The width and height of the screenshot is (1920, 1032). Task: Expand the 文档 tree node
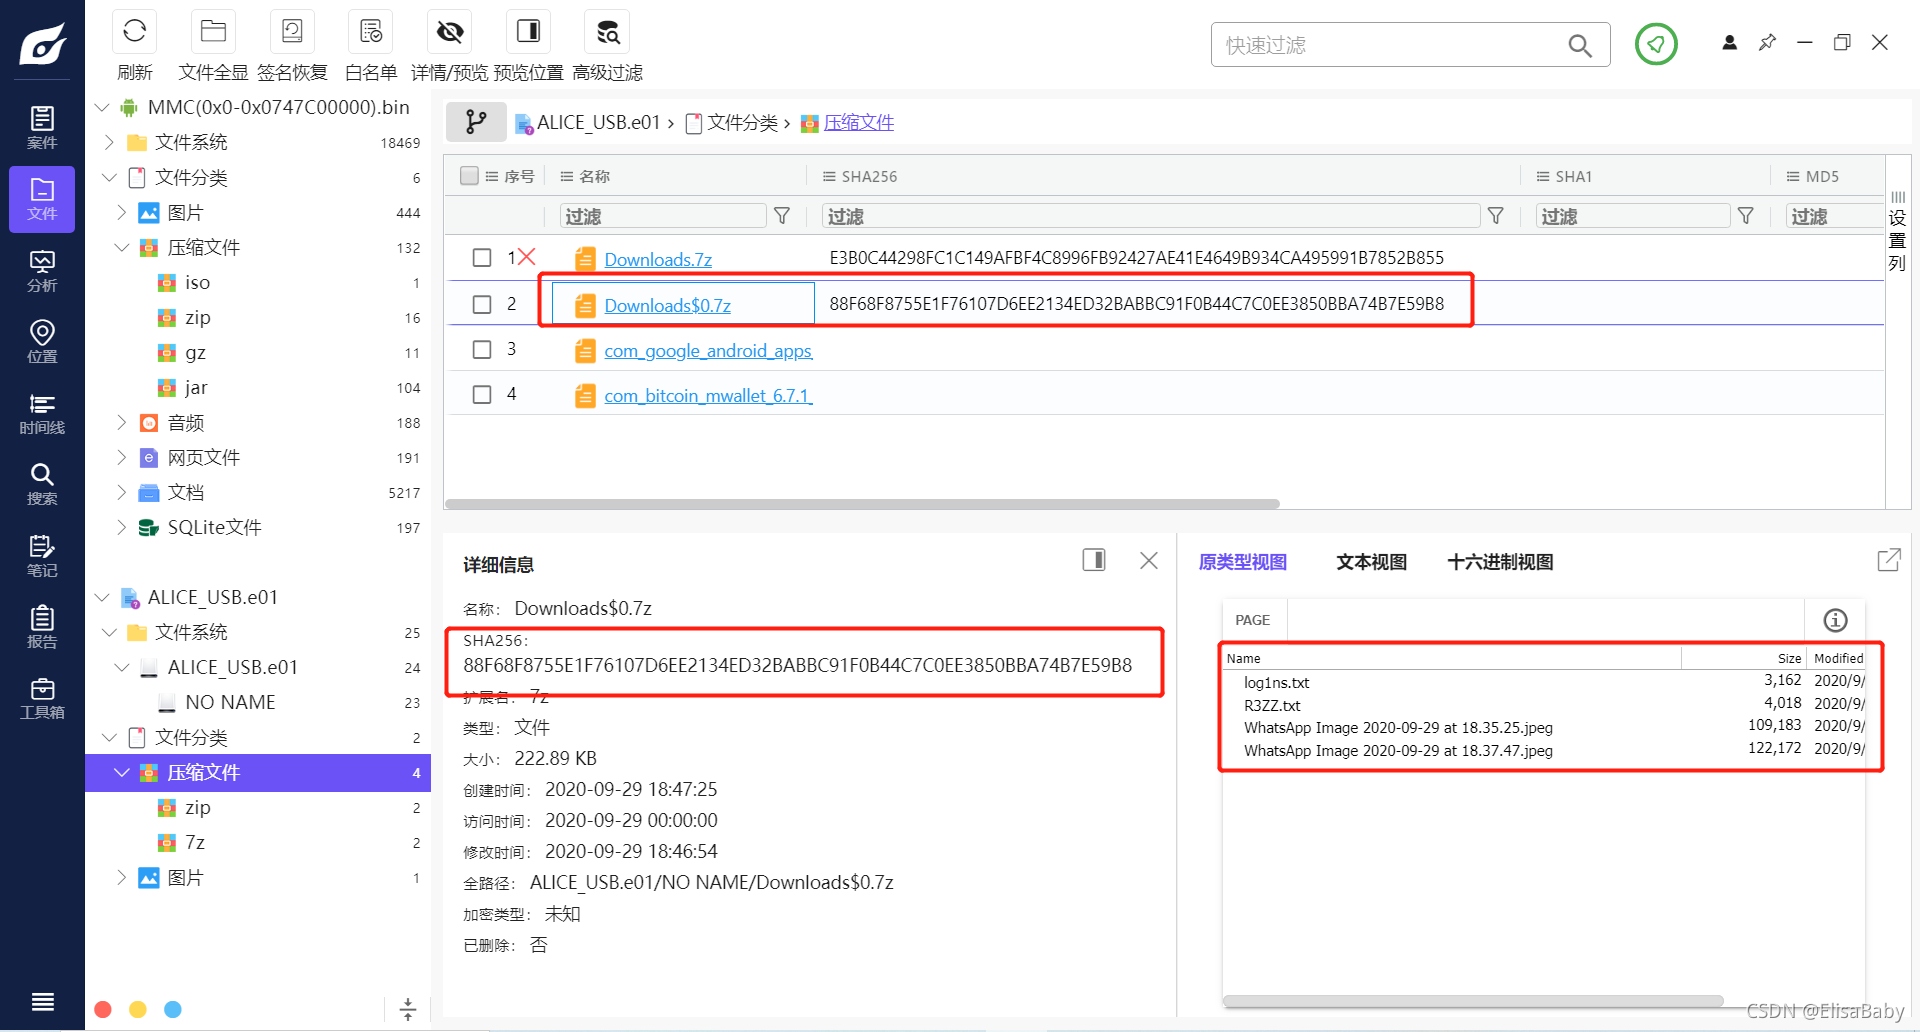(x=121, y=492)
